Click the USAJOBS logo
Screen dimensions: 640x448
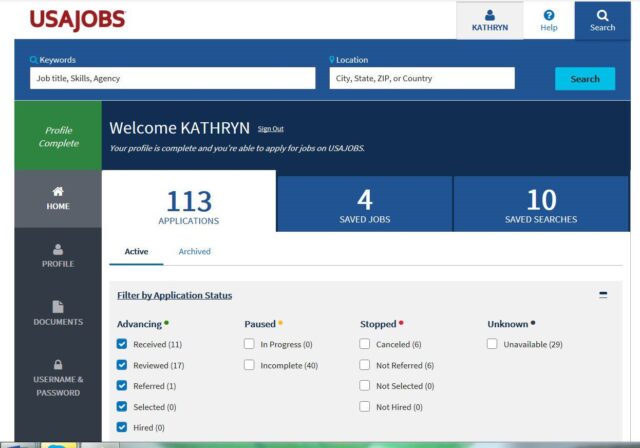coord(77,19)
